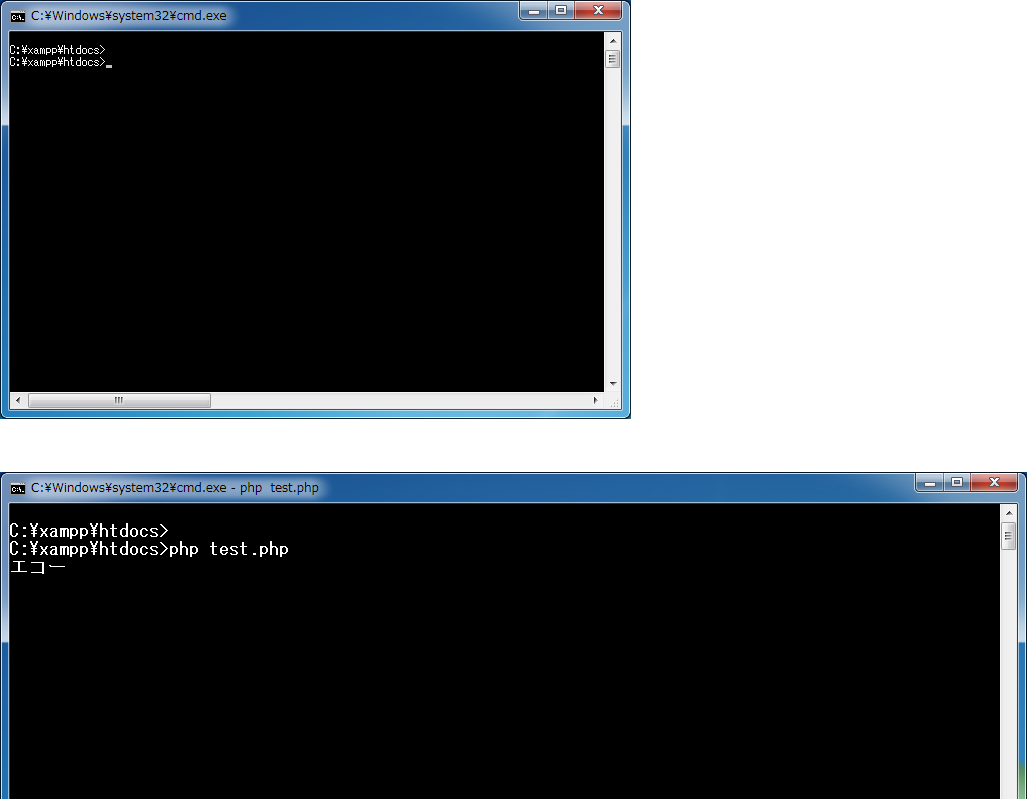Screen dimensions: 1027x799
Task: Click the right arrow of the upper window's horizontal scrollbar
Action: pyautogui.click(x=595, y=400)
